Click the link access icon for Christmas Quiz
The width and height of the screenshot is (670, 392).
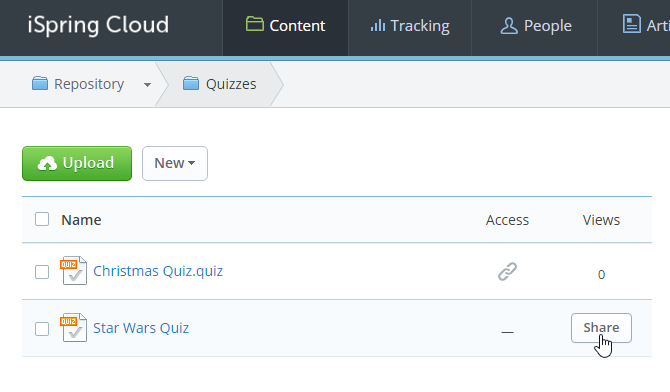coord(507,271)
